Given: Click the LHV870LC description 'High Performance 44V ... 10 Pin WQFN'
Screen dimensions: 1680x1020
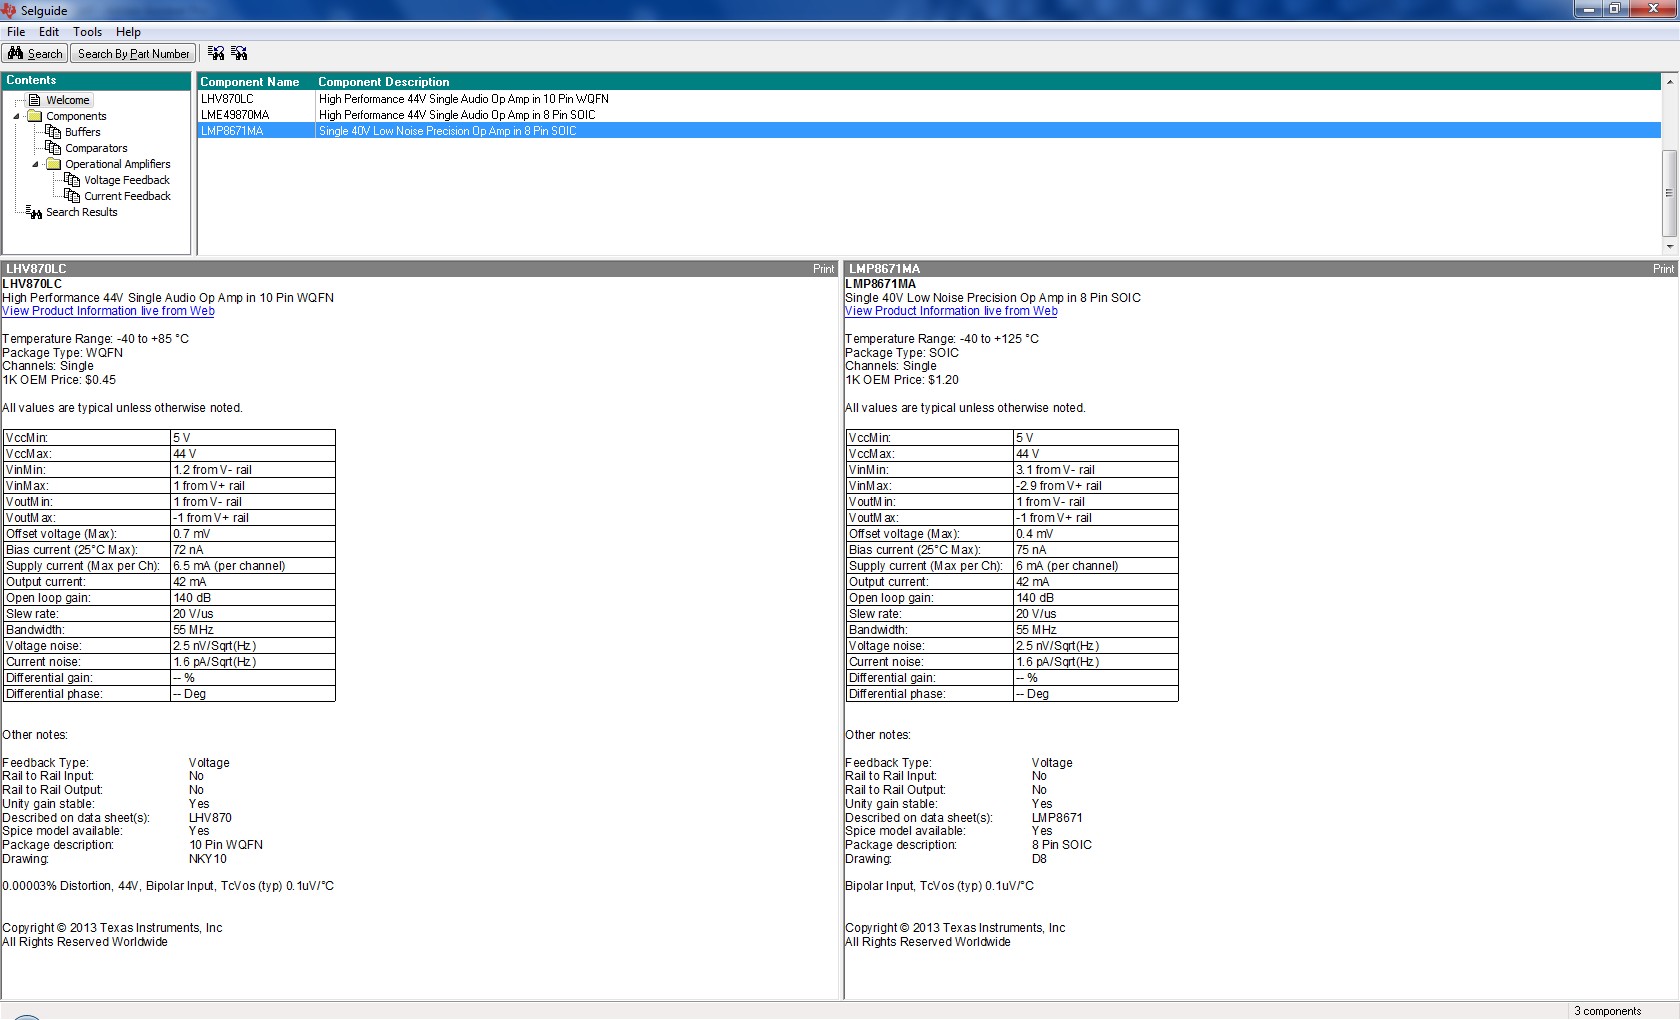Looking at the screenshot, I should [464, 99].
